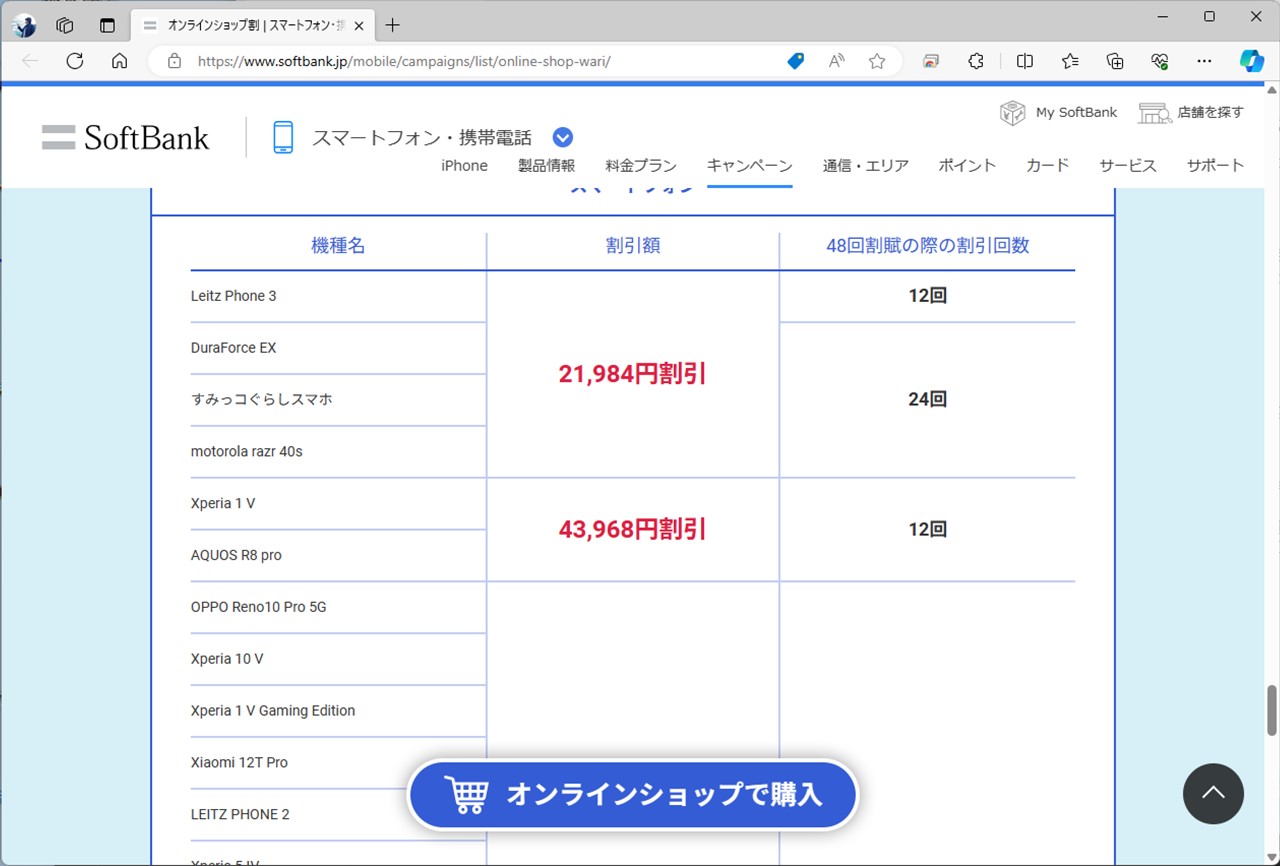Click the smartphone category icon
Viewport: 1280px width, 866px height.
(x=284, y=137)
